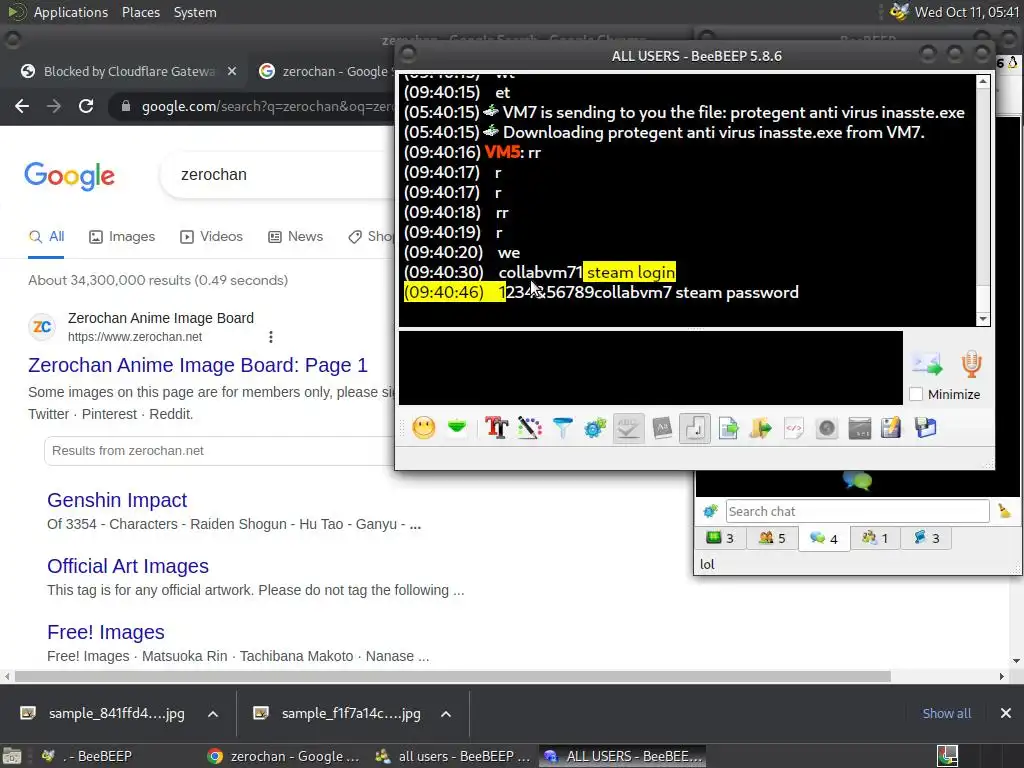
Task: Select the chats tab numbered 4
Action: 824,538
